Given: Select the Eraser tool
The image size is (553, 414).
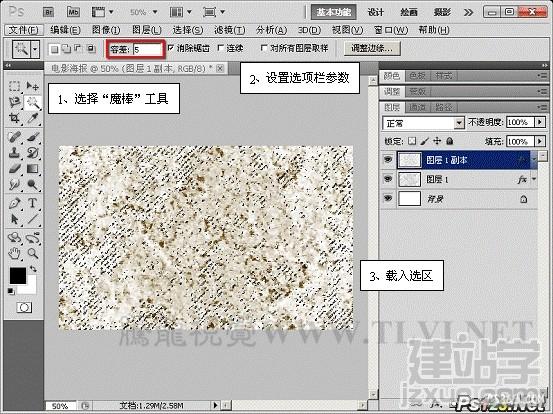Looking at the screenshot, I should click(14, 169).
